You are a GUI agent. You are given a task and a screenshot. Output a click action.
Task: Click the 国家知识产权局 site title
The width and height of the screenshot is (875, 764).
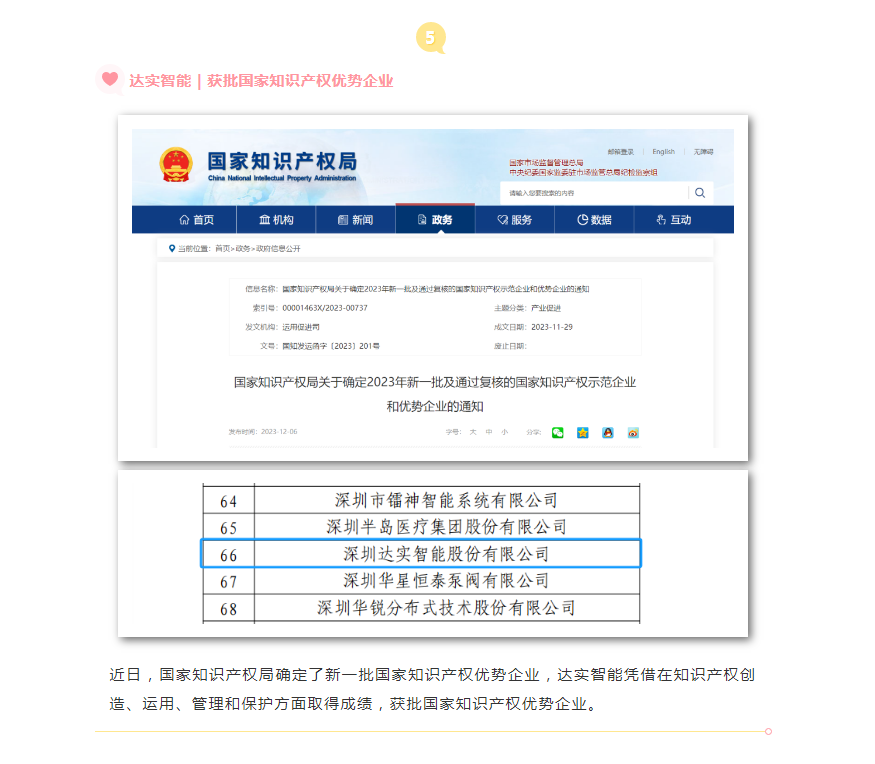click(282, 161)
